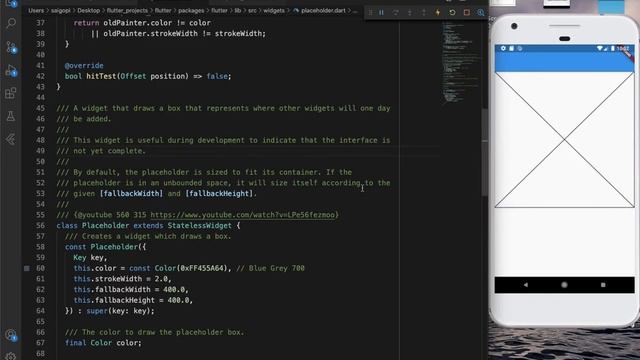Tap the emulator Back button
640x360 pixels.
(x=526, y=285)
